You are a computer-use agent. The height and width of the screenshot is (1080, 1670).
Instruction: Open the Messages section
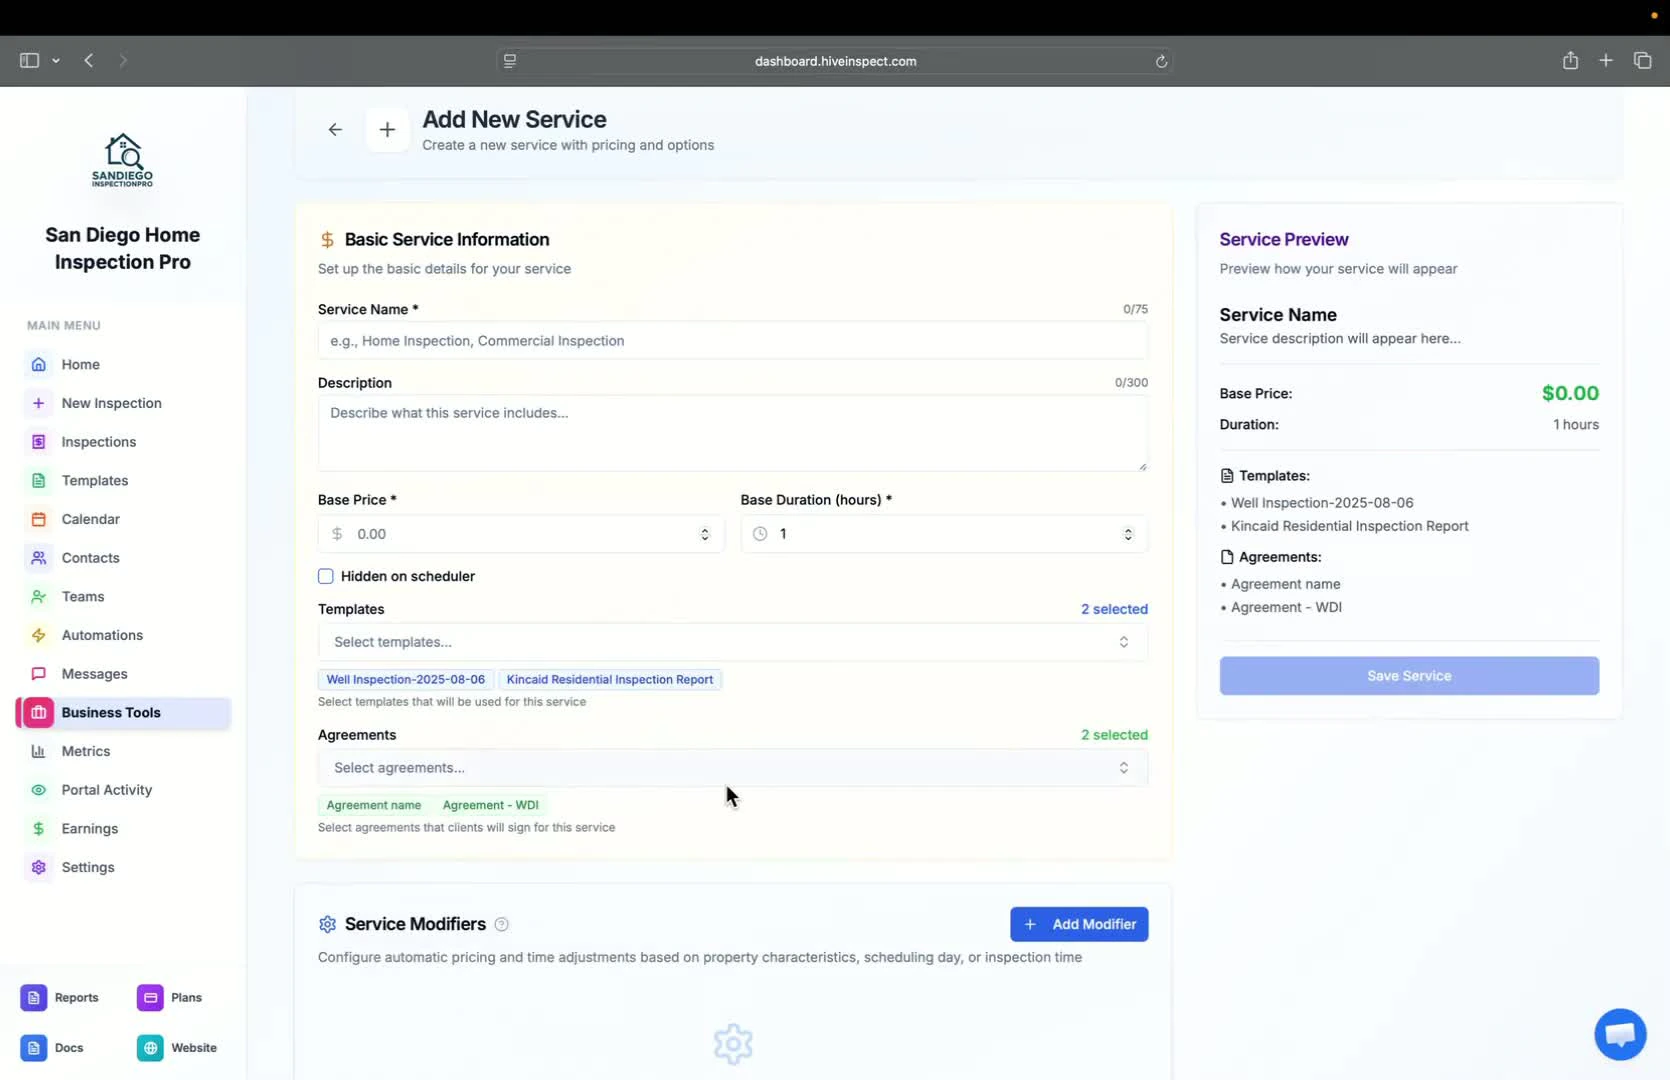[94, 673]
